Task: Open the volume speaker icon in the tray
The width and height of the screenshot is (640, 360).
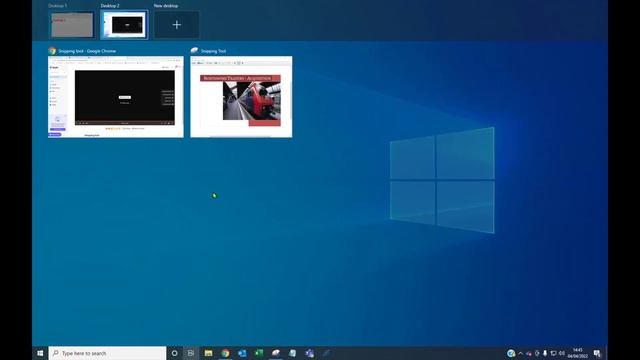Action: (562, 353)
